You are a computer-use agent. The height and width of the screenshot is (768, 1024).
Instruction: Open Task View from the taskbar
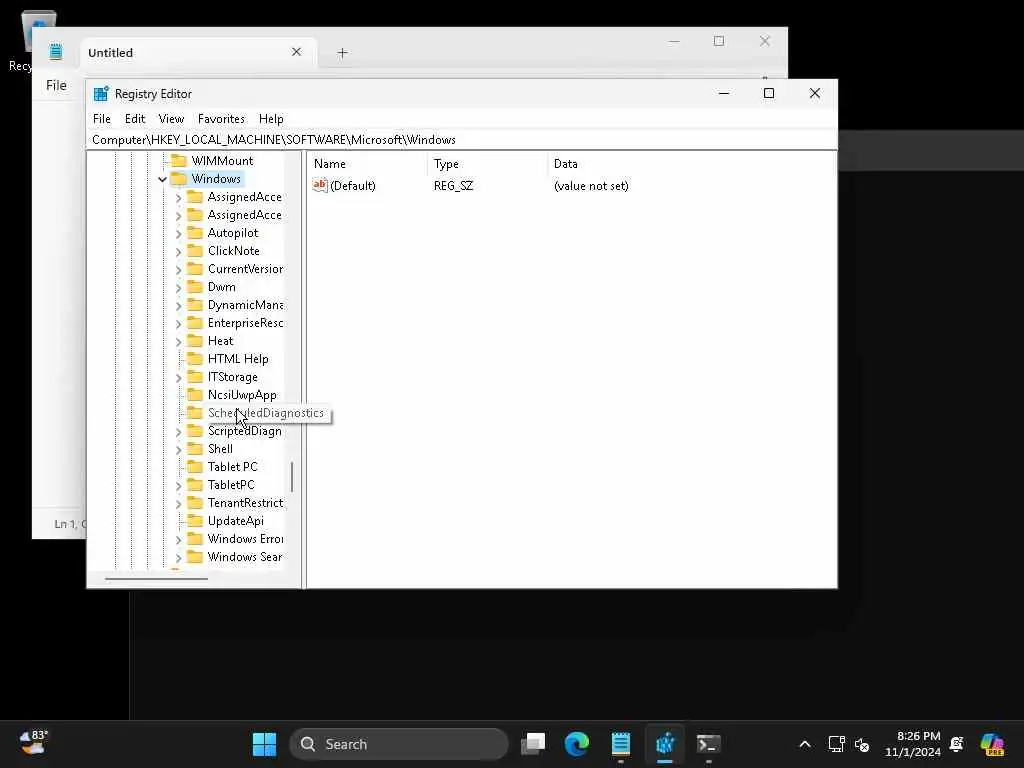pos(533,744)
